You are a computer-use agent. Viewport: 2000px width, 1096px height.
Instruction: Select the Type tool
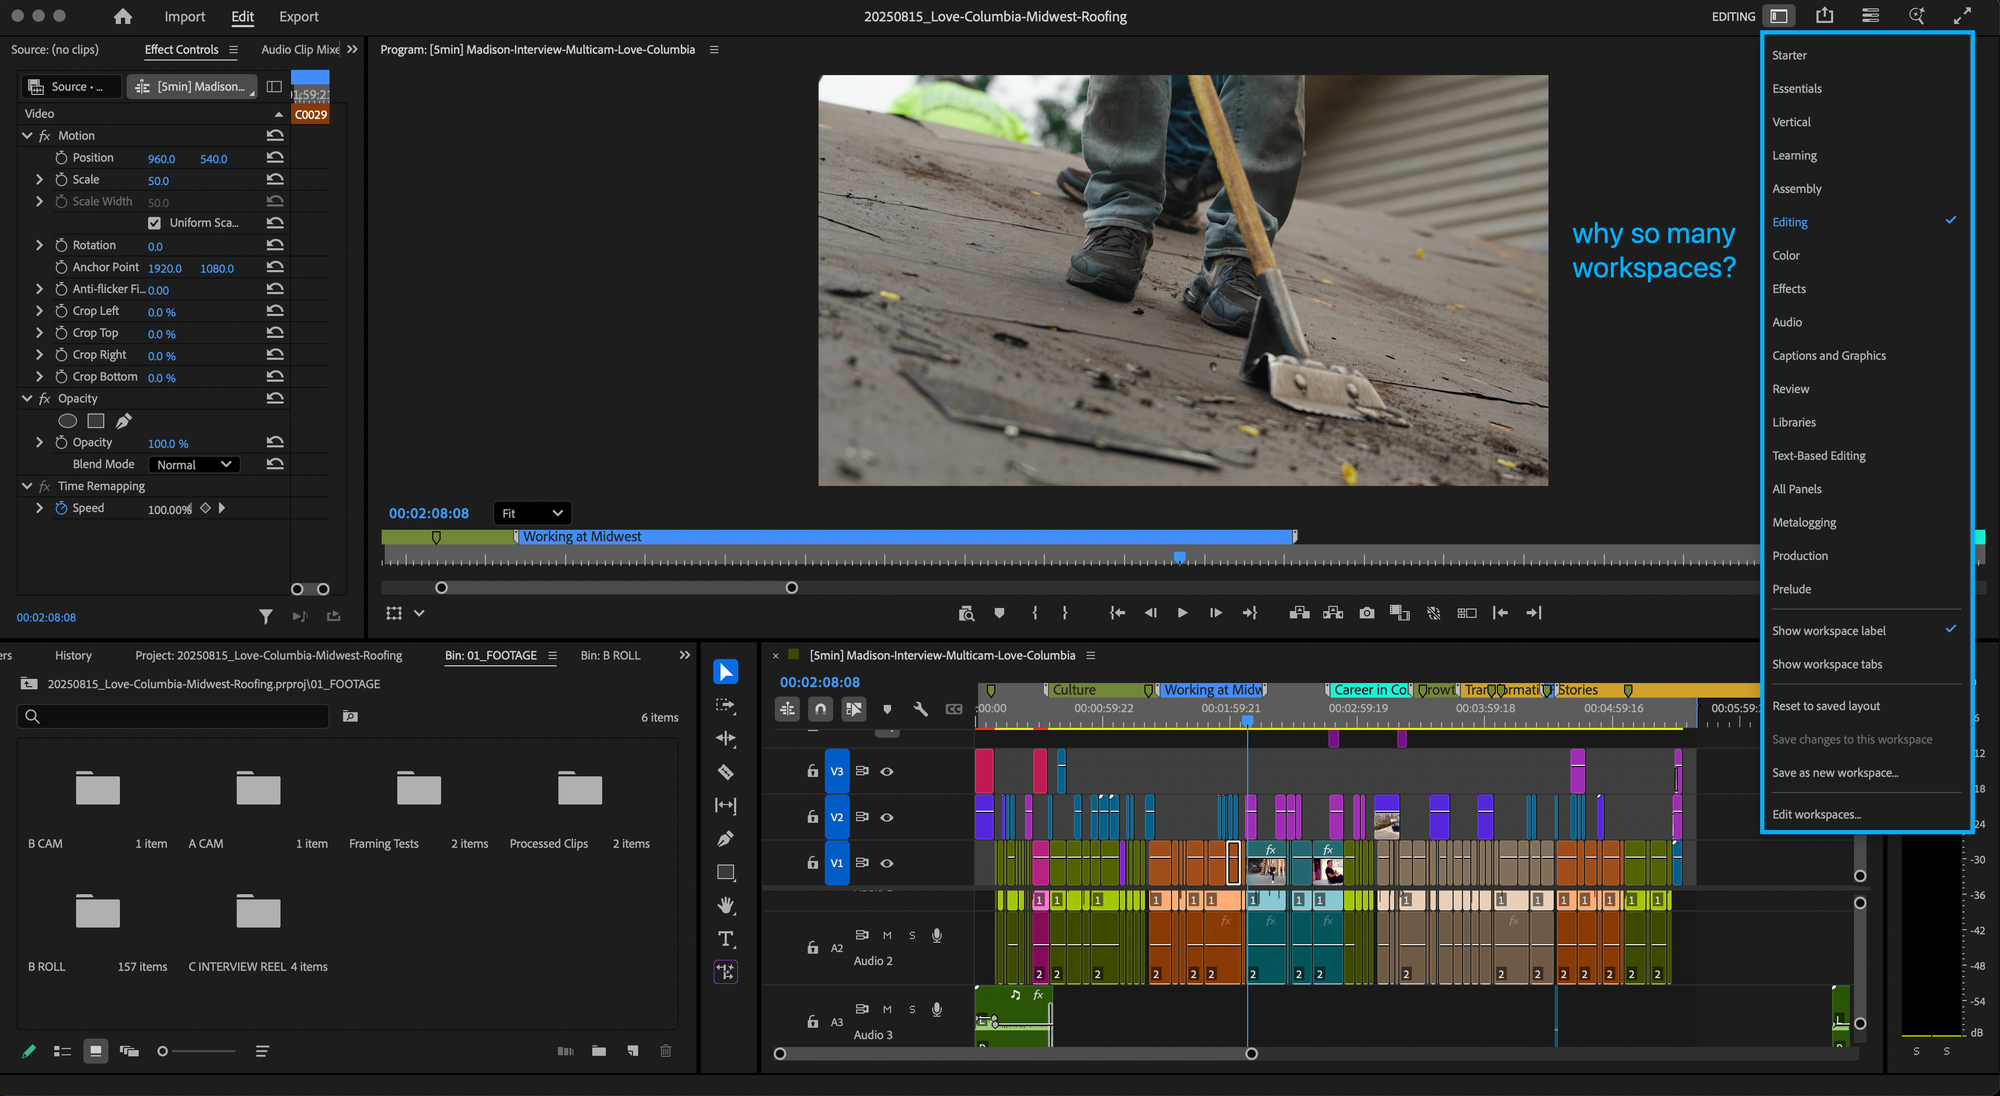click(726, 939)
